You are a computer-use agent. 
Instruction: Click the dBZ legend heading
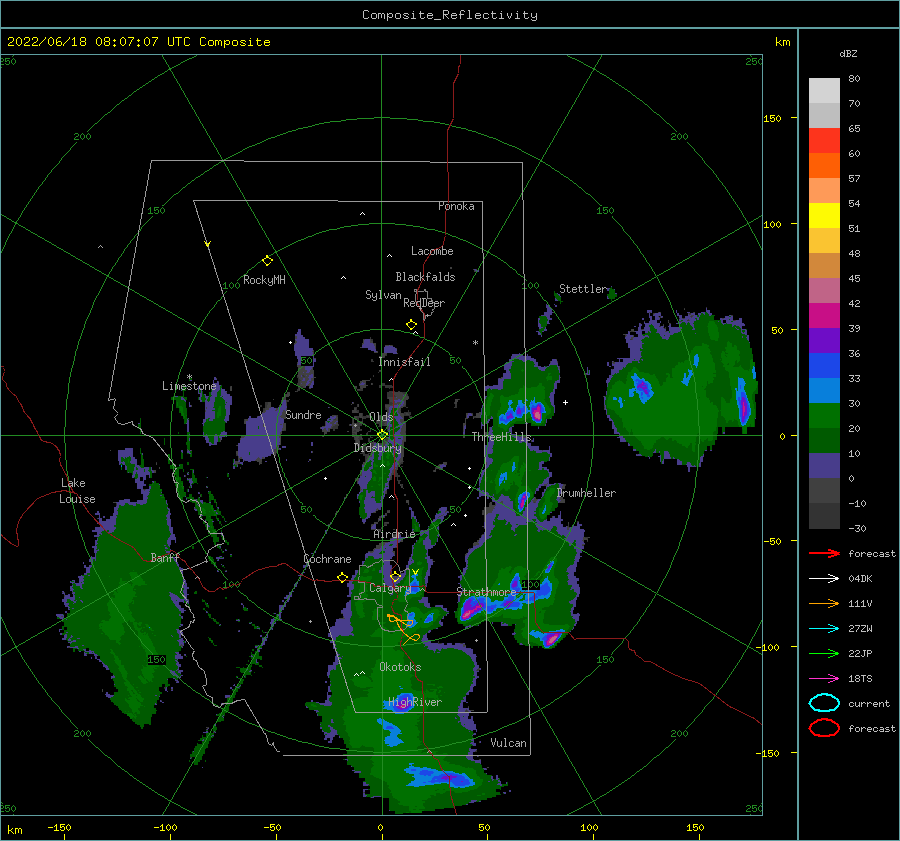[x=848, y=54]
